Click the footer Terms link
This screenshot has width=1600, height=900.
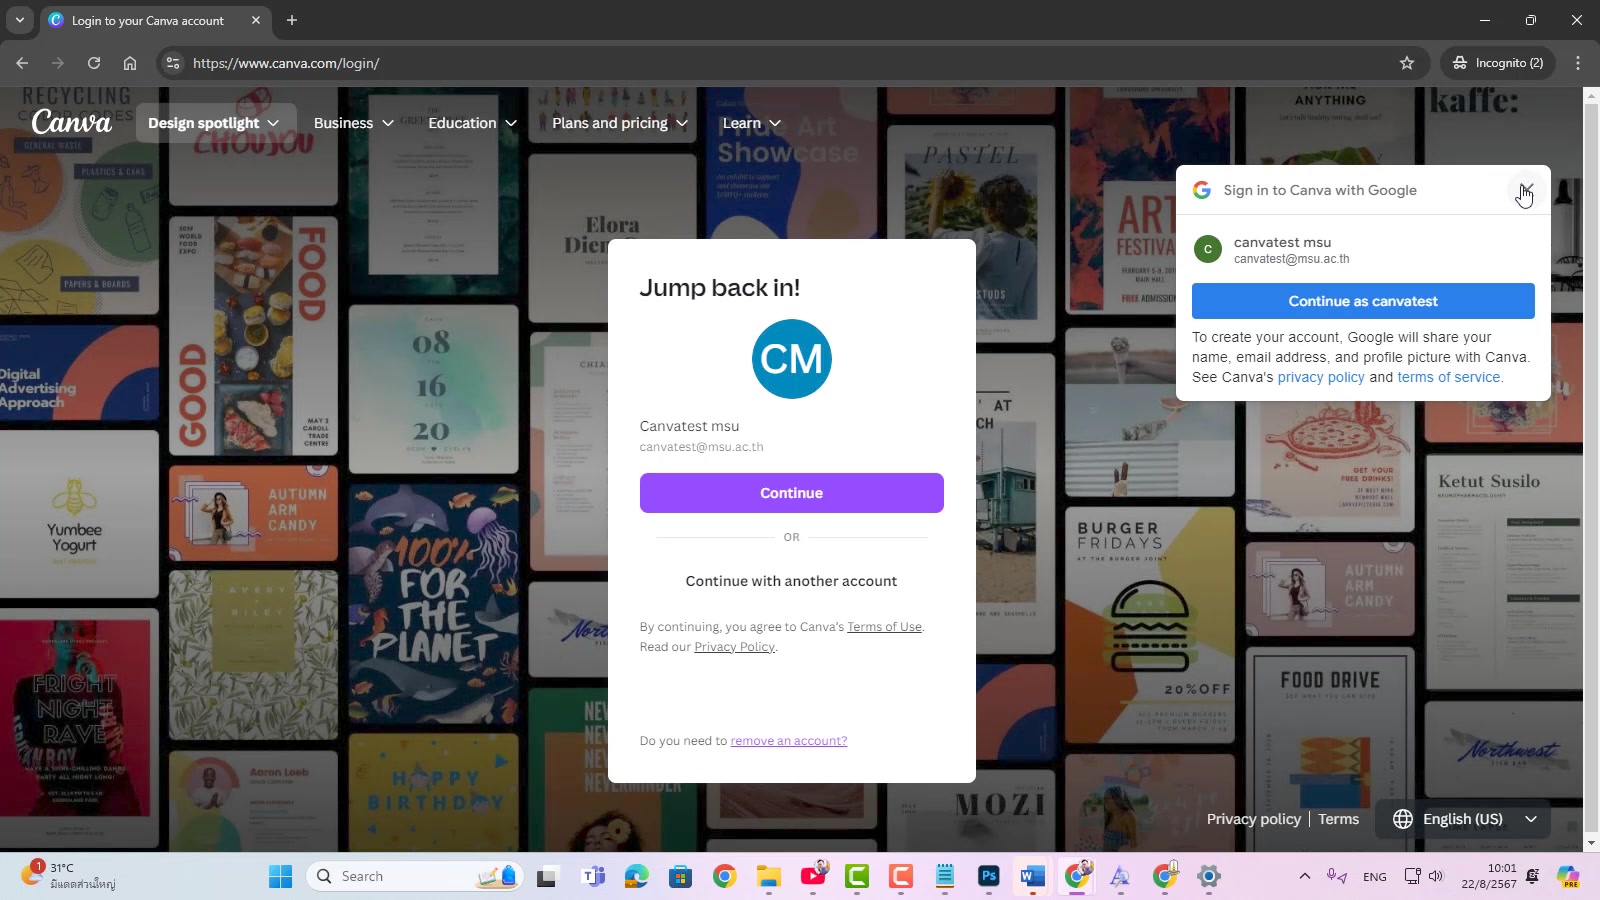(1338, 819)
